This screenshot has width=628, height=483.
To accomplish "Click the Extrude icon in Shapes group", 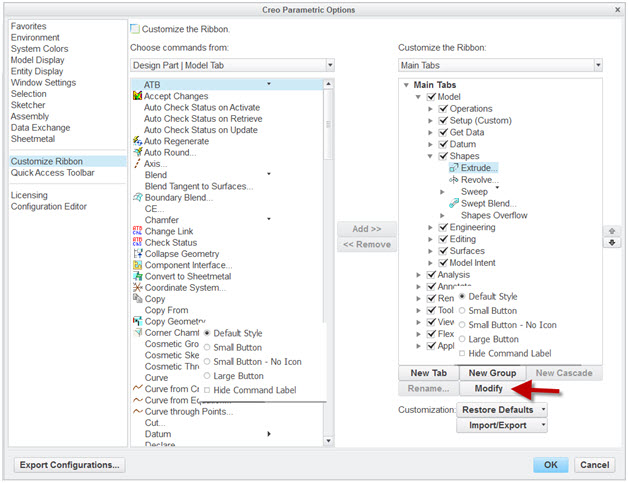I will coord(454,168).
